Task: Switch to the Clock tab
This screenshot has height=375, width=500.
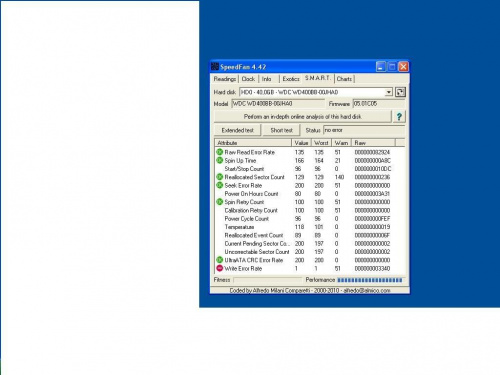Action: coord(248,79)
